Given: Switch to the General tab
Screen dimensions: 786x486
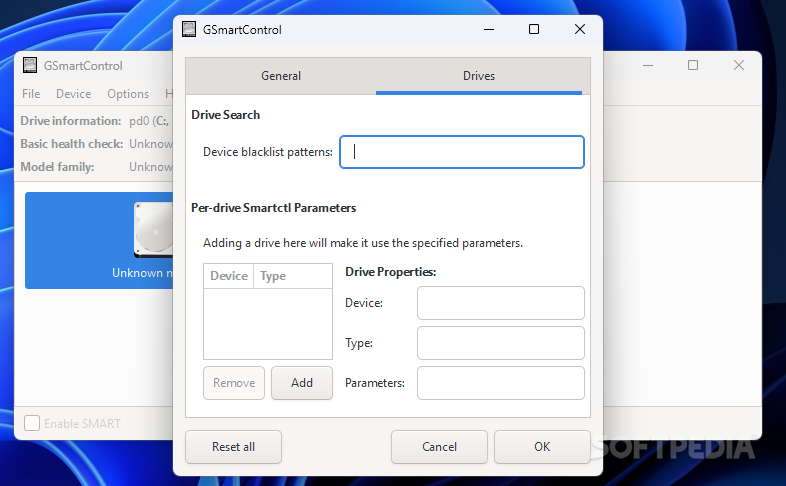Looking at the screenshot, I should [281, 76].
